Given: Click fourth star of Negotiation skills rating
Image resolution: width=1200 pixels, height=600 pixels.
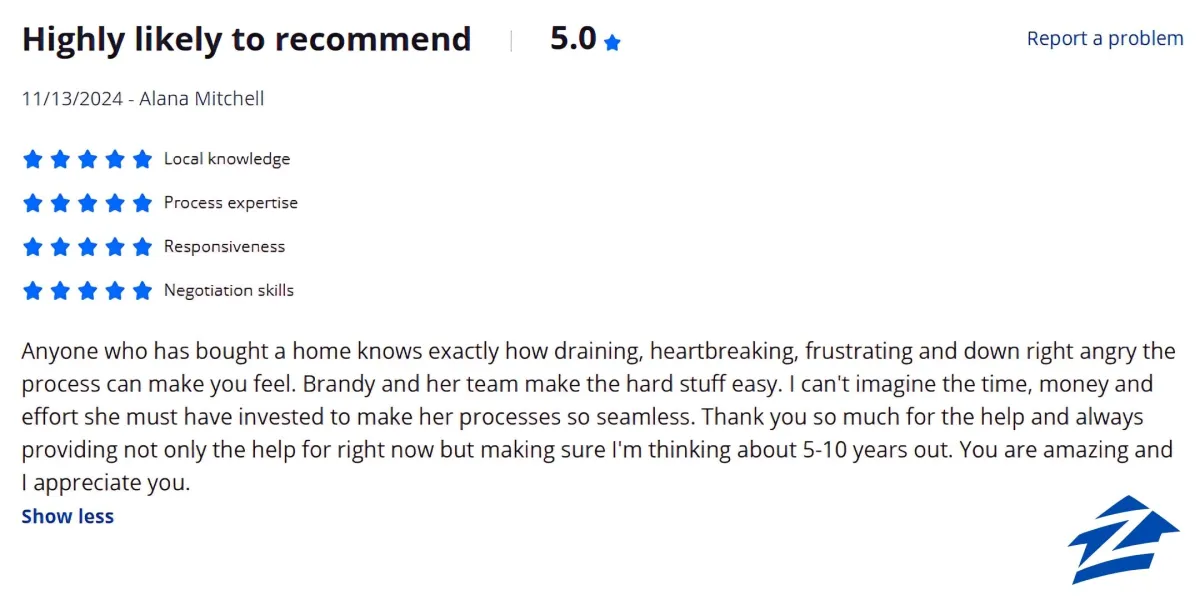Looking at the screenshot, I should click(x=116, y=291).
